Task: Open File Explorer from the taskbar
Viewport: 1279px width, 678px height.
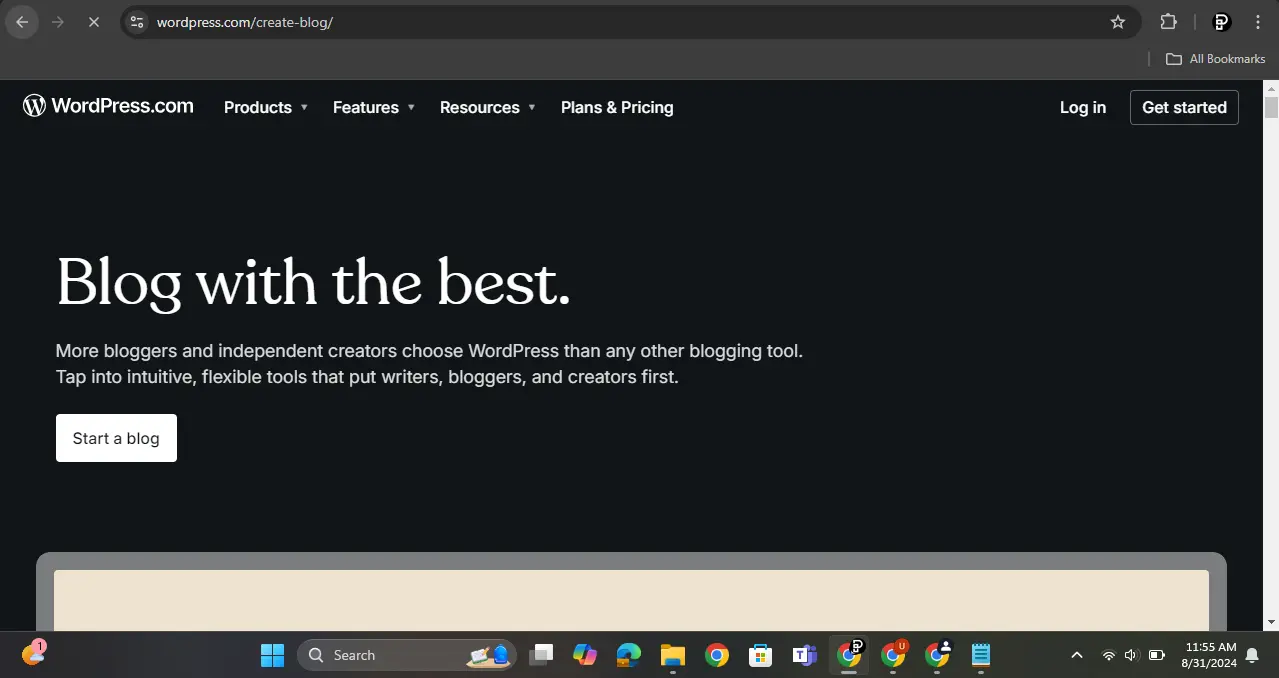Action: click(x=673, y=655)
